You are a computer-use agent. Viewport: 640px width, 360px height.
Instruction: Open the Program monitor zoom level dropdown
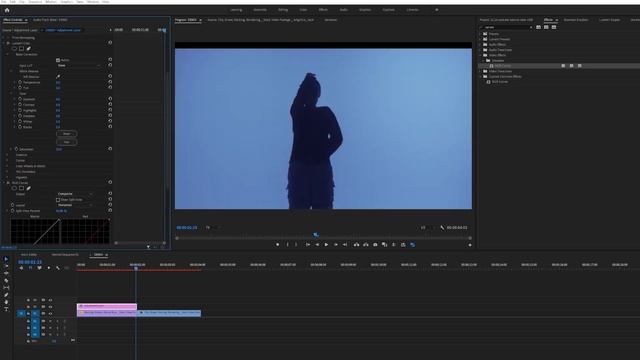[x=212, y=227]
